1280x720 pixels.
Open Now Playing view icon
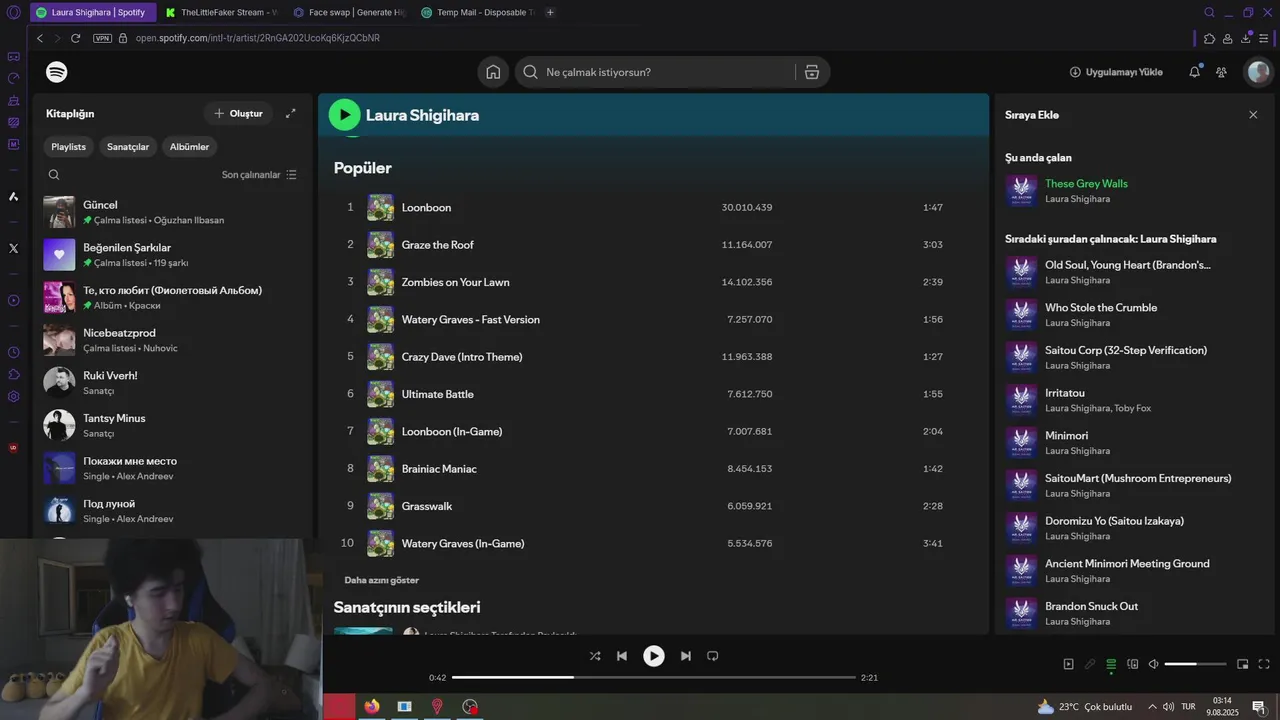click(x=1068, y=664)
